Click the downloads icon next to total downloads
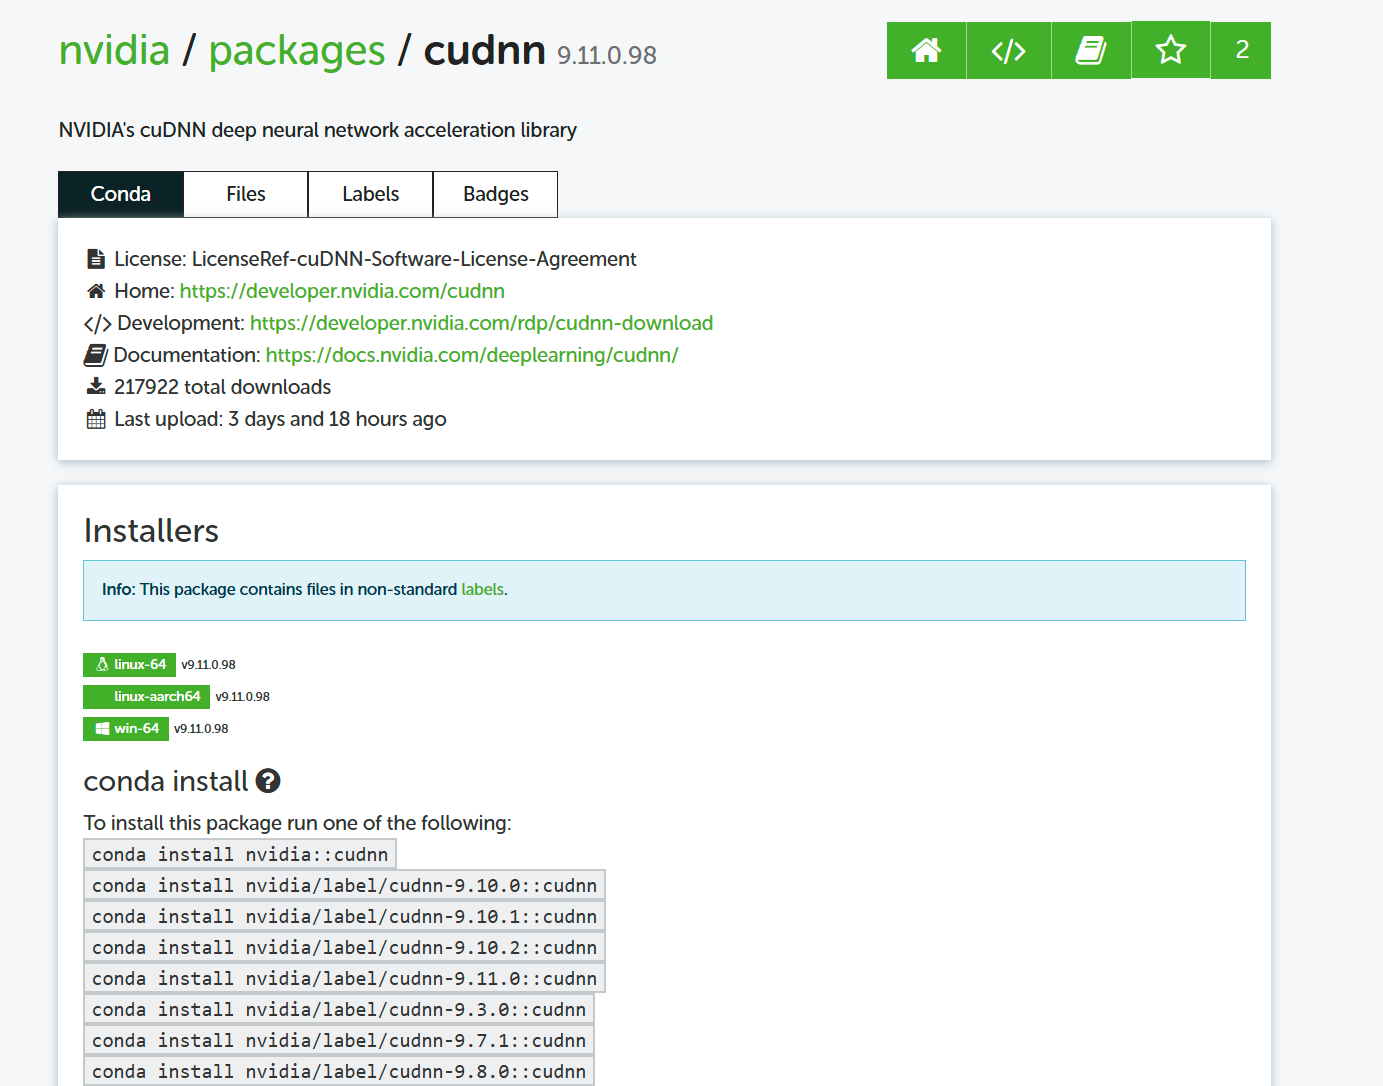 95,385
